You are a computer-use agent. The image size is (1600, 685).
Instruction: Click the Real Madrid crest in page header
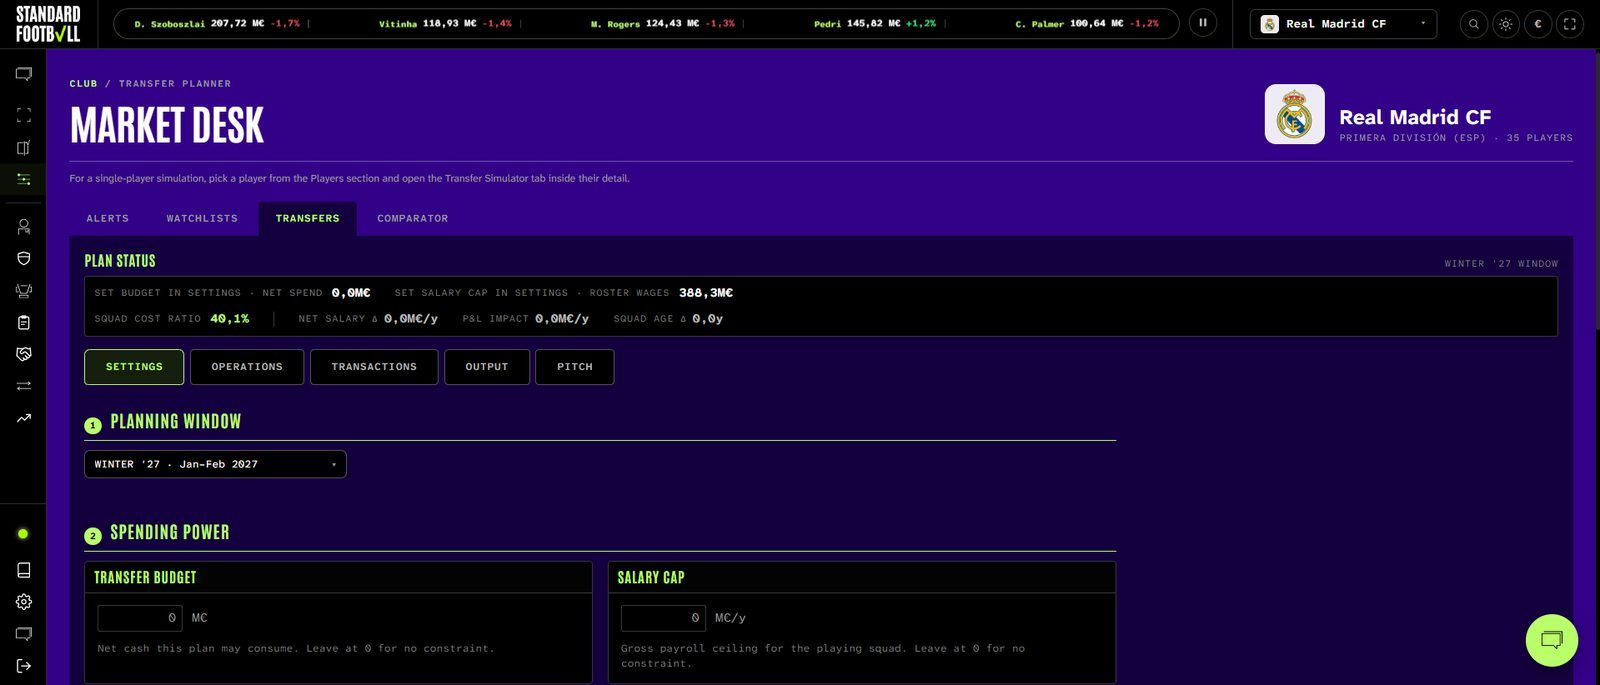pos(1295,114)
